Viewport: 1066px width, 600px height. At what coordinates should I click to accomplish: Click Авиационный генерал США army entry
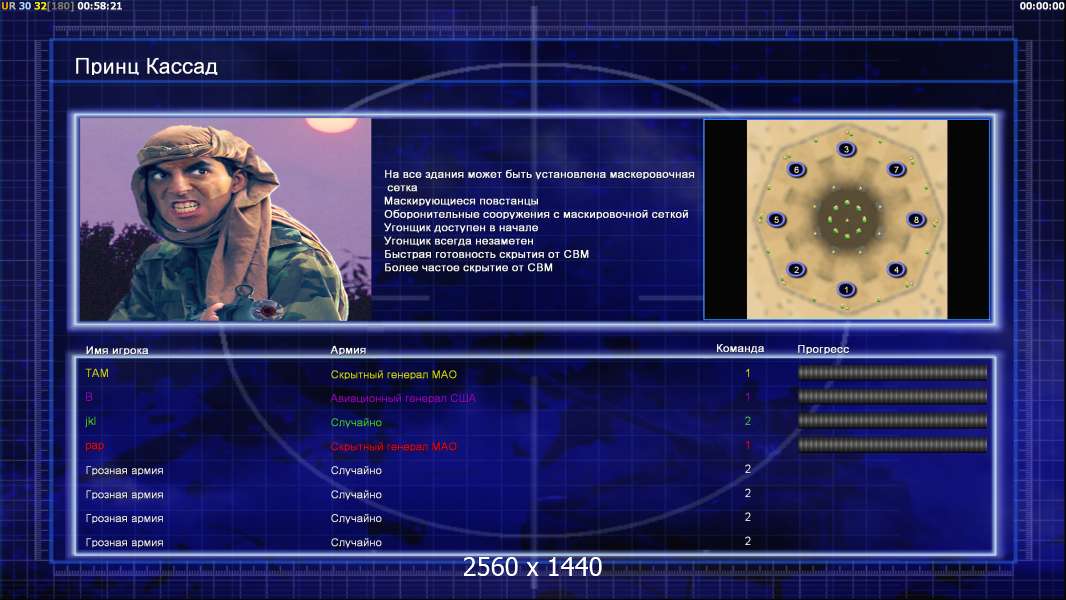[x=403, y=398]
